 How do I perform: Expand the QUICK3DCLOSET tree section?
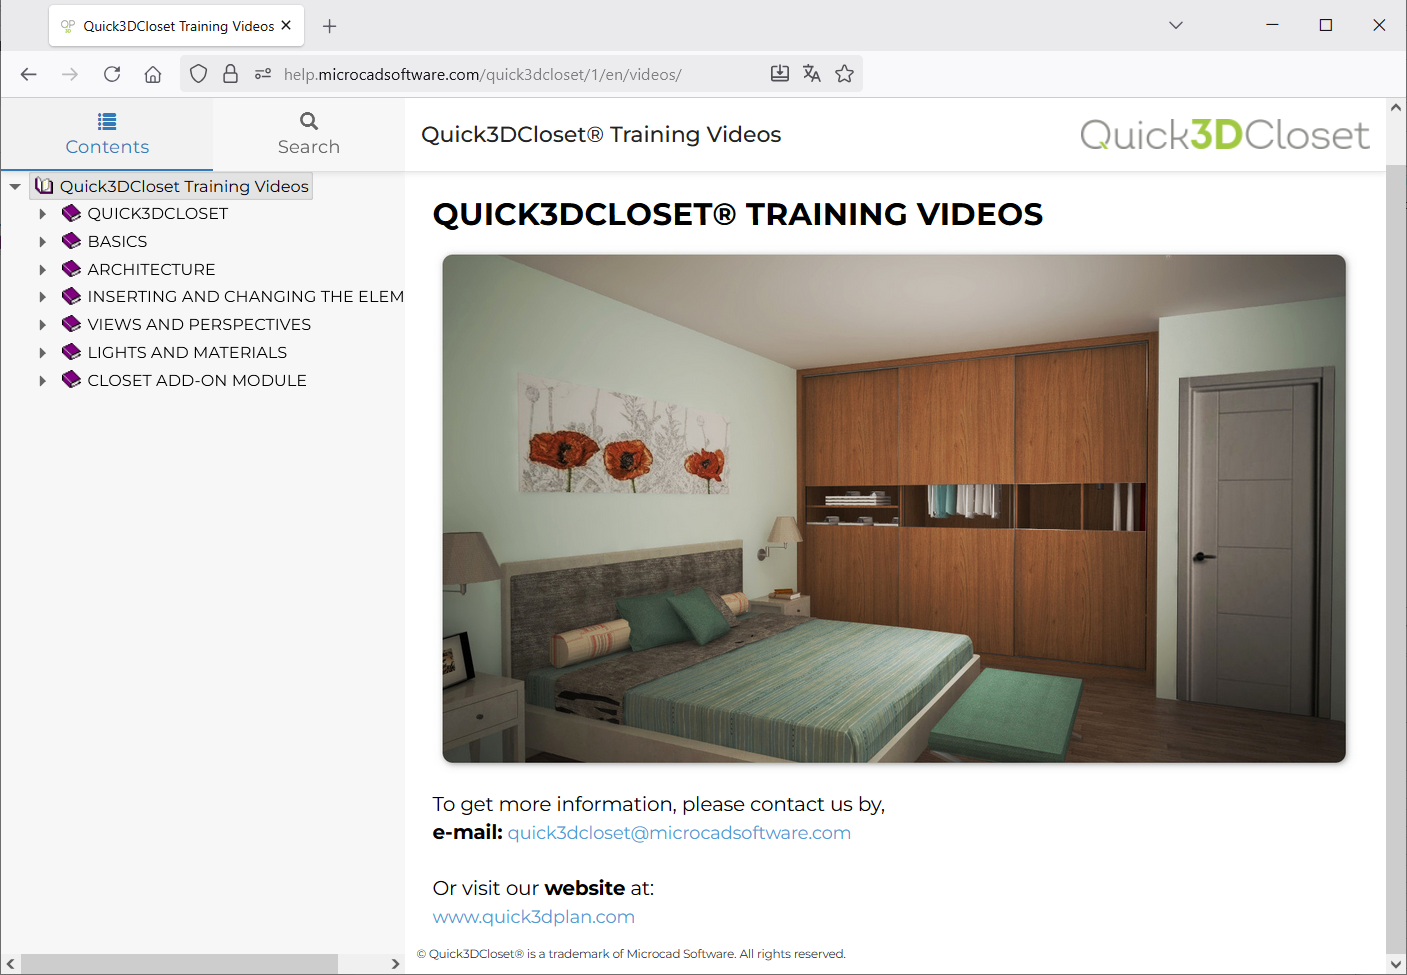click(42, 214)
